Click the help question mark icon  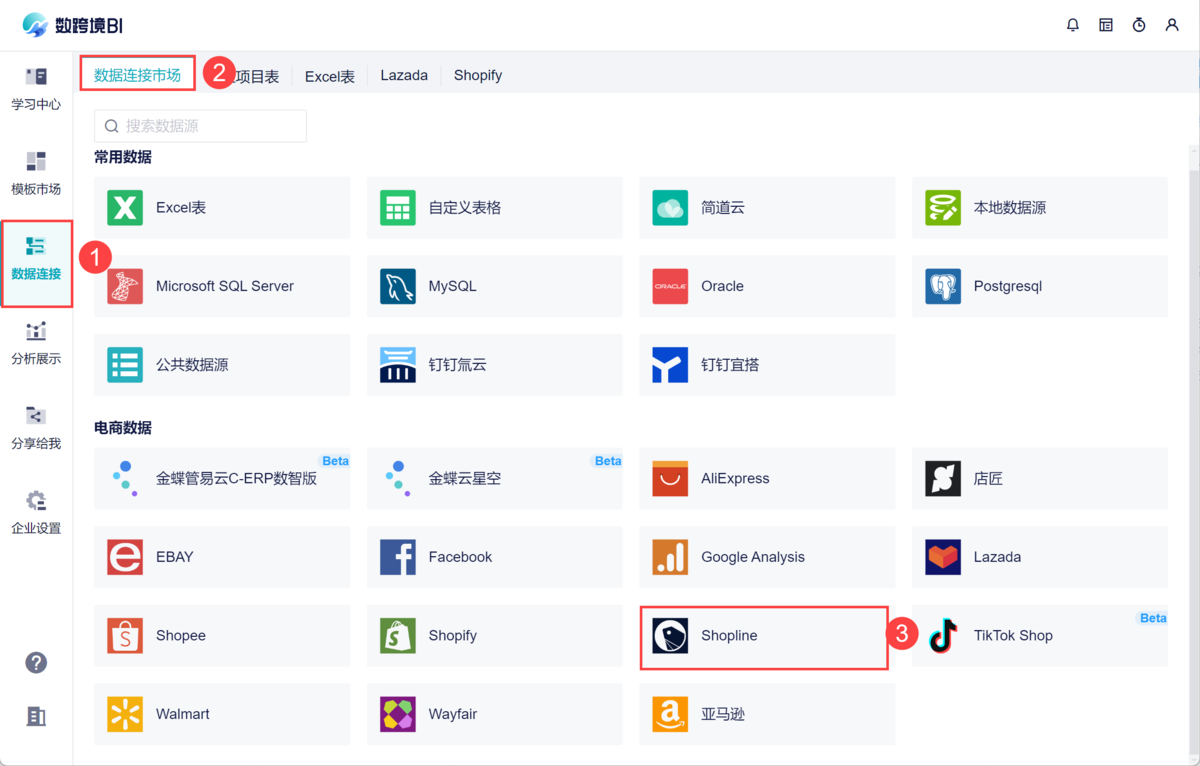click(36, 663)
